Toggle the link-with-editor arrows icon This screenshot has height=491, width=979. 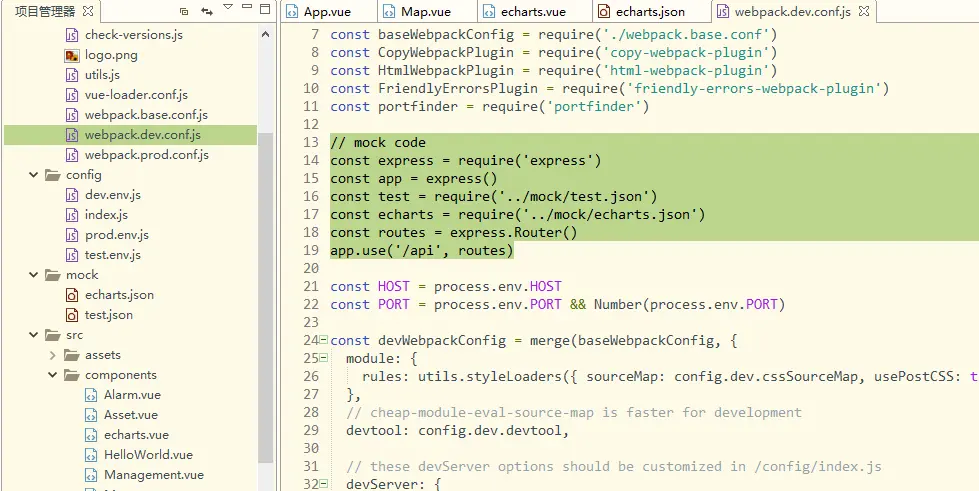tap(207, 11)
